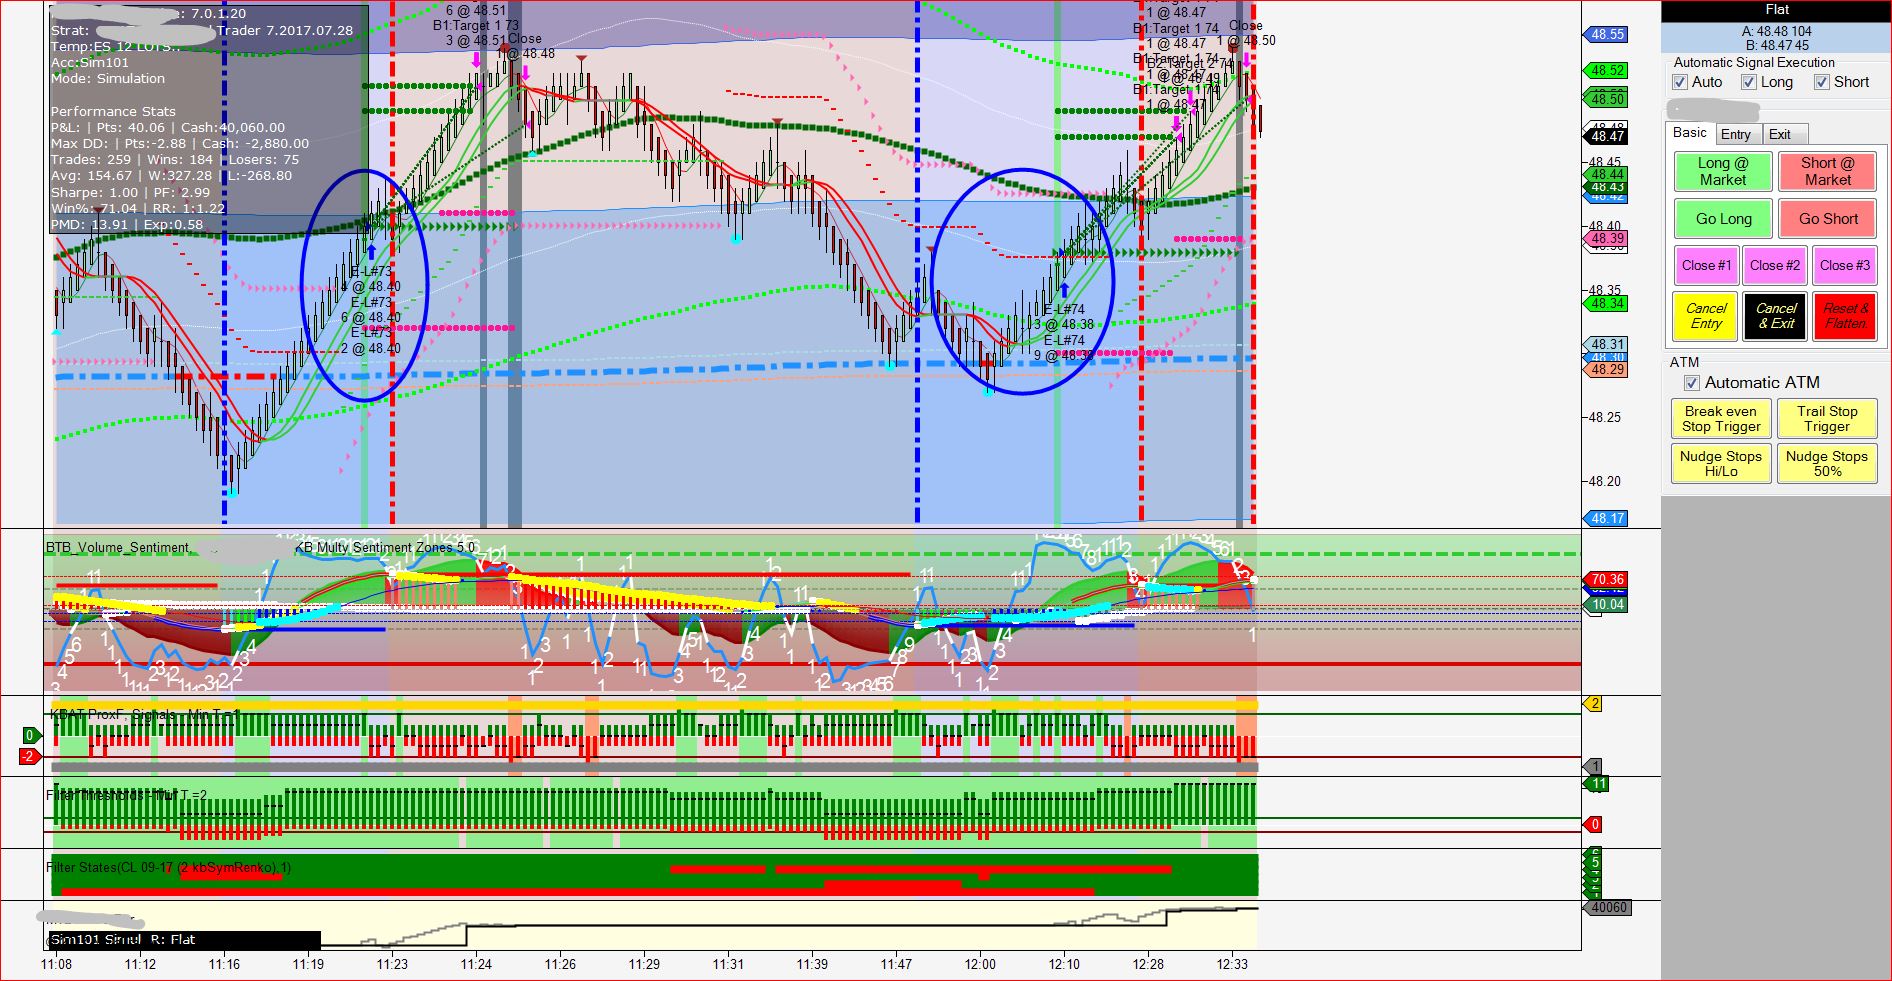
Task: Click the Trades: 259 stats line
Action: [175, 160]
